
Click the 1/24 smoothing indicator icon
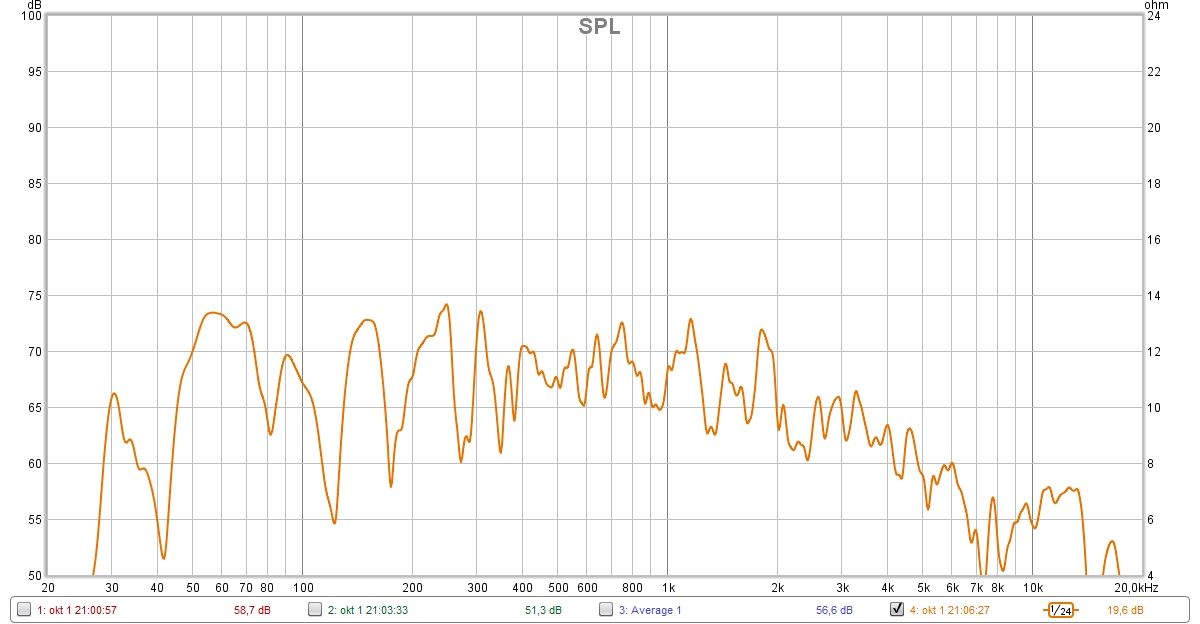[1060, 610]
